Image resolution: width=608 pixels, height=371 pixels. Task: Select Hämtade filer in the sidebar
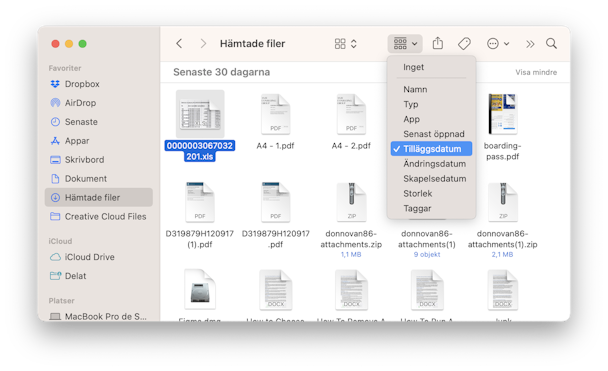(98, 198)
